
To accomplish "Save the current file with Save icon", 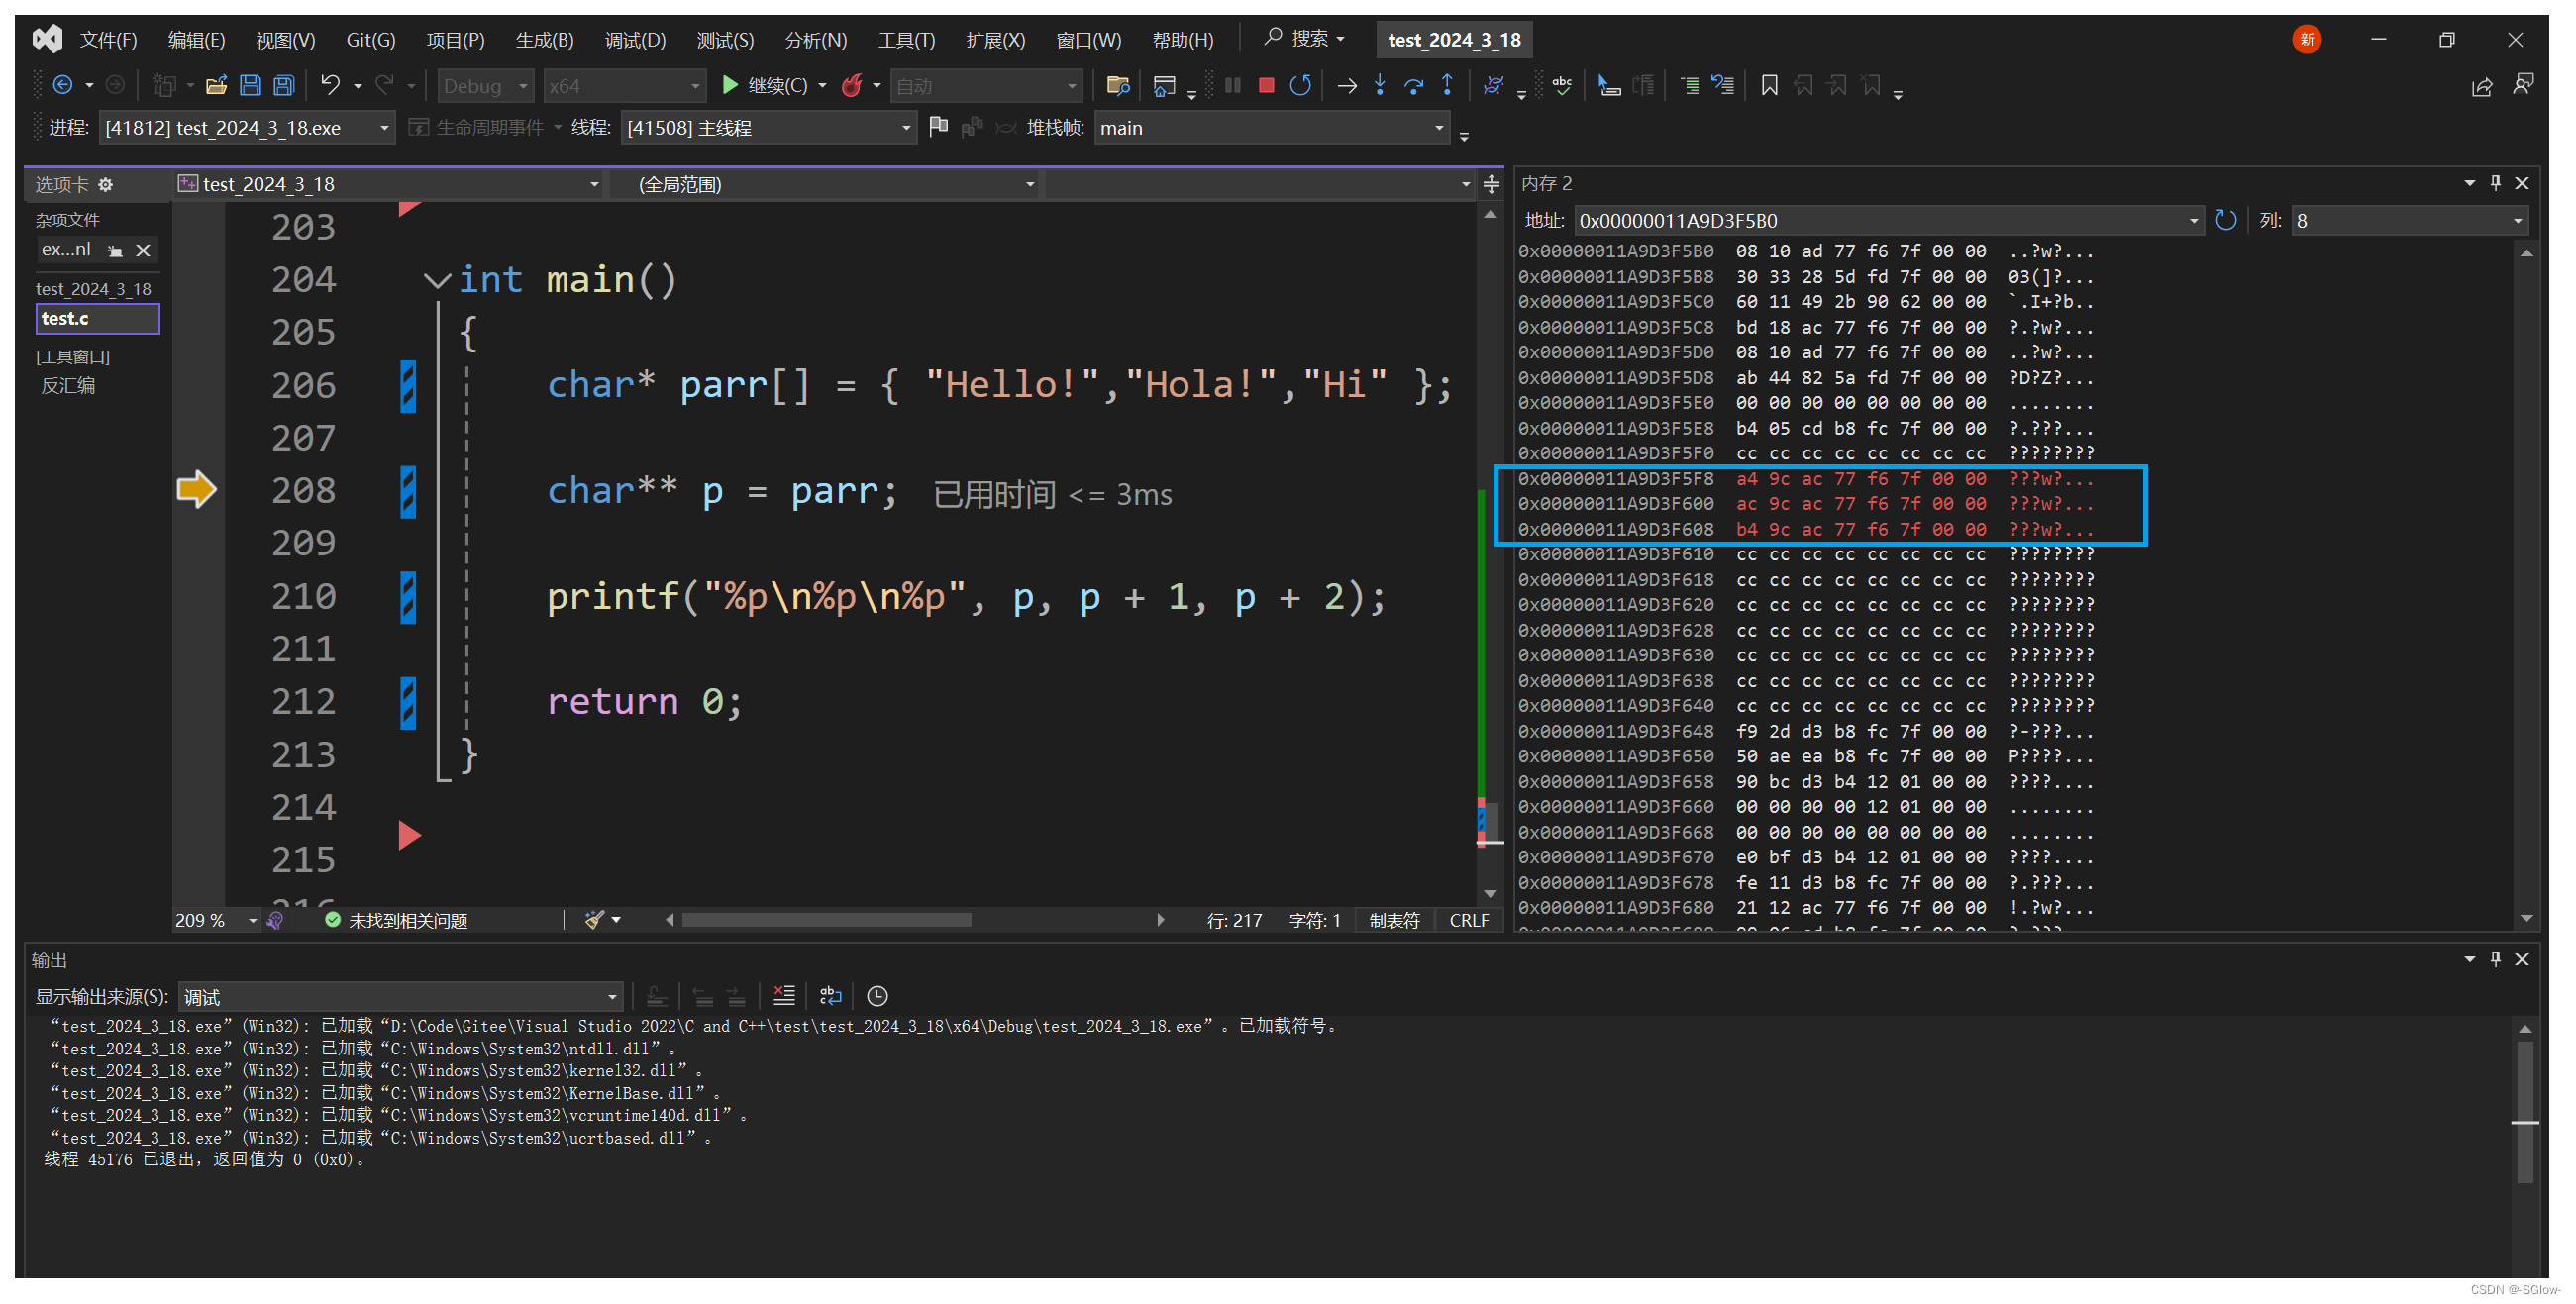I will coord(250,86).
